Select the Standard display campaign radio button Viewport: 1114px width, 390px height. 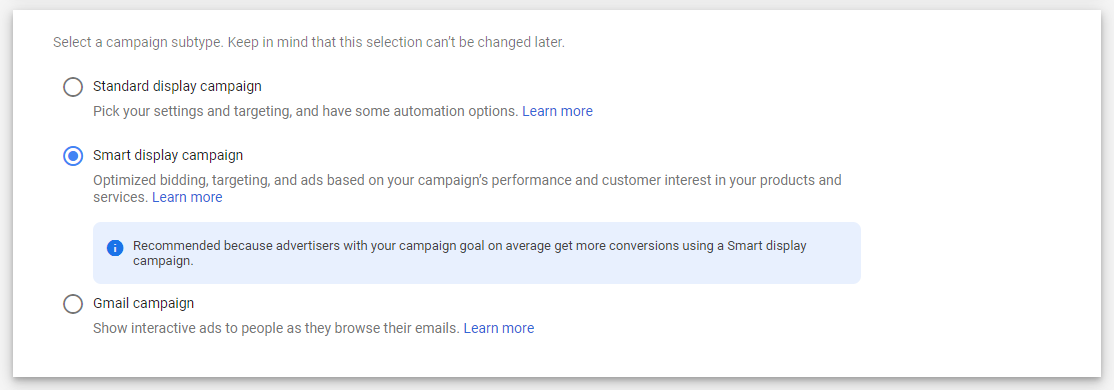72,87
